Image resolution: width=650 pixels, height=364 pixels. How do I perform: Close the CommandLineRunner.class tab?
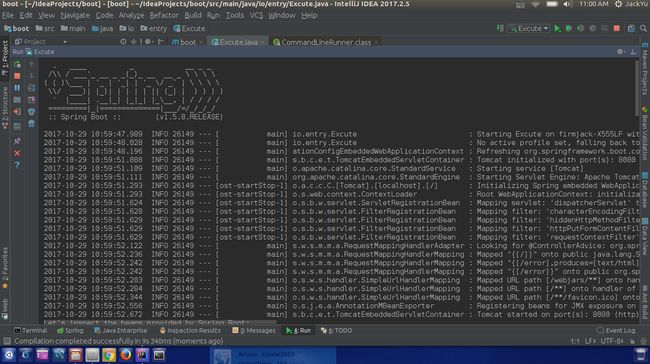tap(376, 42)
